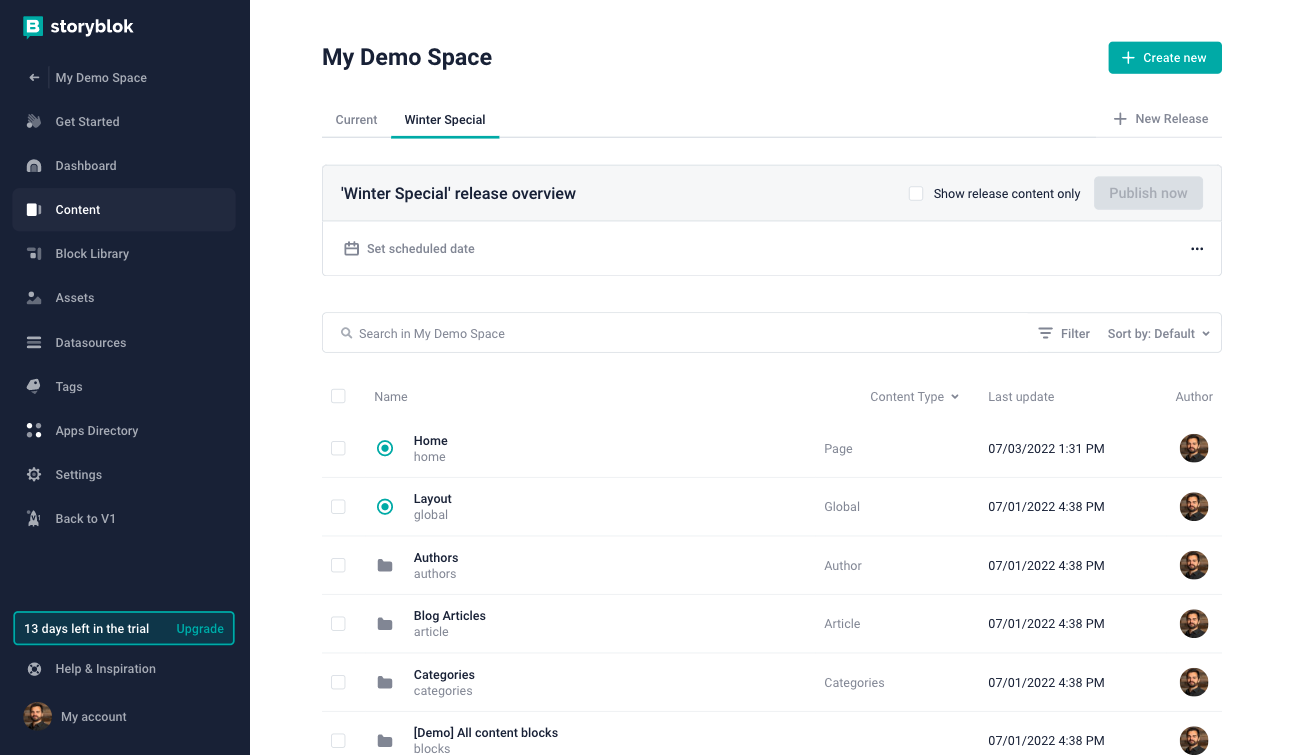Open the Layout story name
The height and width of the screenshot is (755, 1292).
[433, 498]
